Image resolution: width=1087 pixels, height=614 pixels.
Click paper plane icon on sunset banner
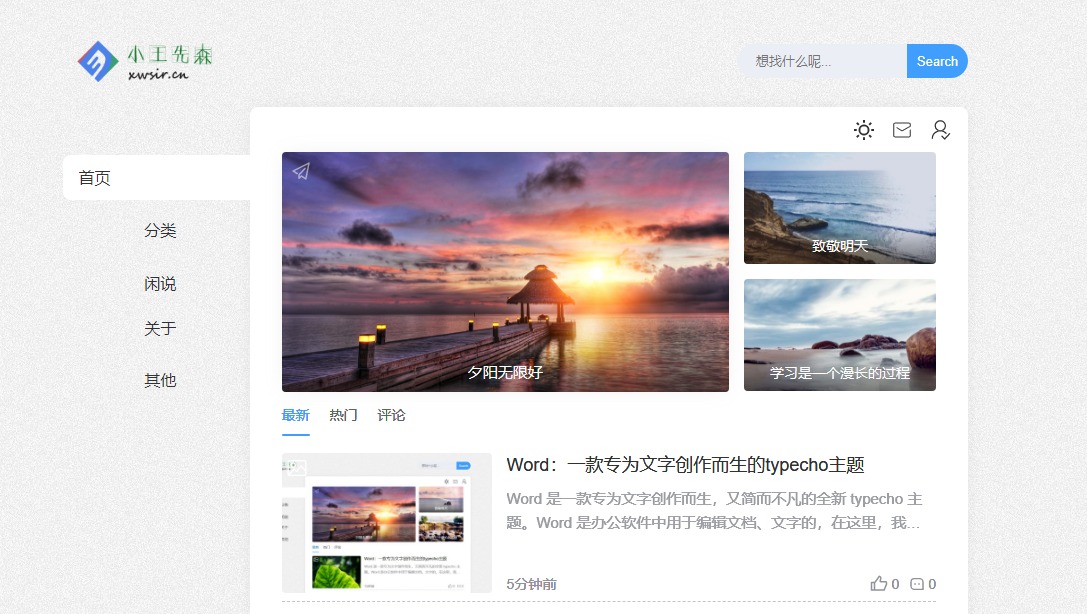[x=301, y=171]
